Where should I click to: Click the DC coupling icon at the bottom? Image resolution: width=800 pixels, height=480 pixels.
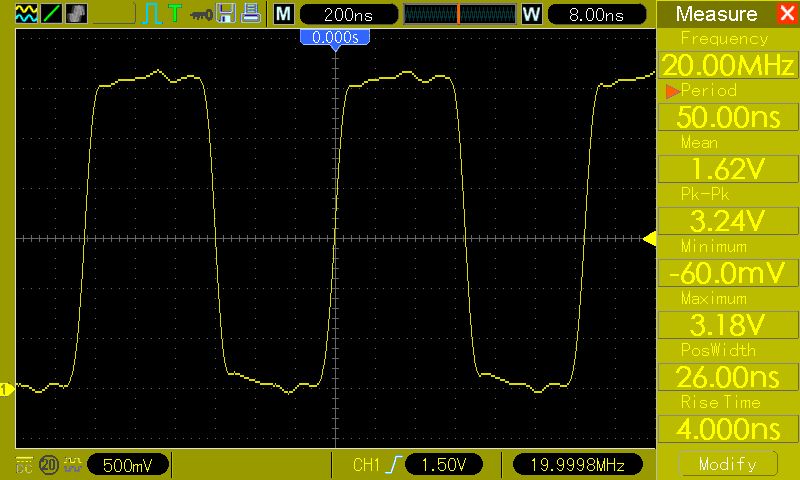(x=24, y=465)
